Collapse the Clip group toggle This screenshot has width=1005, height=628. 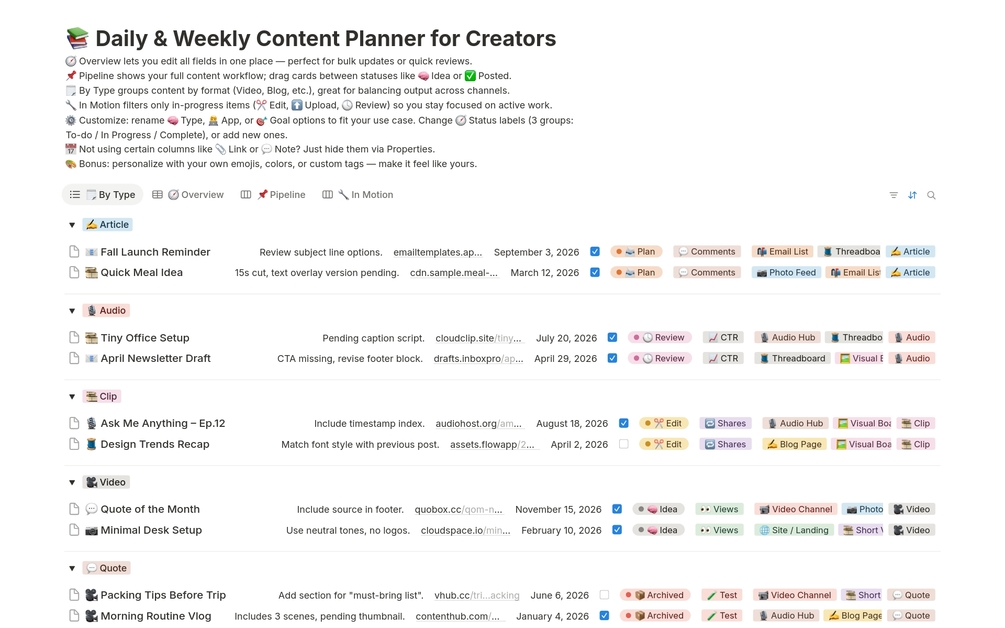72,397
